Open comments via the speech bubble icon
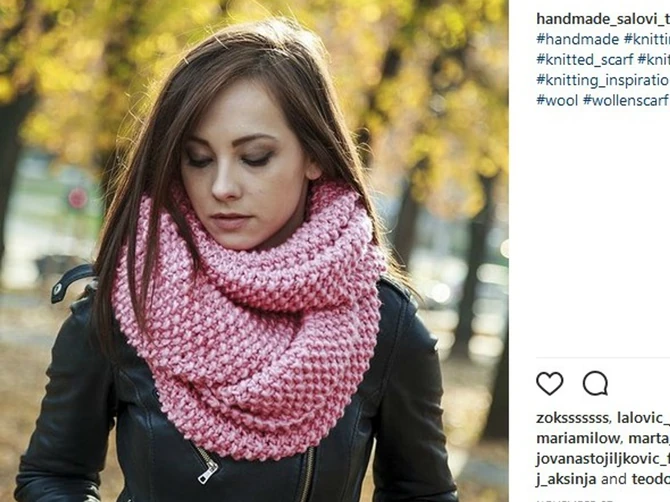Viewport: 670px width, 502px height. coord(595,383)
